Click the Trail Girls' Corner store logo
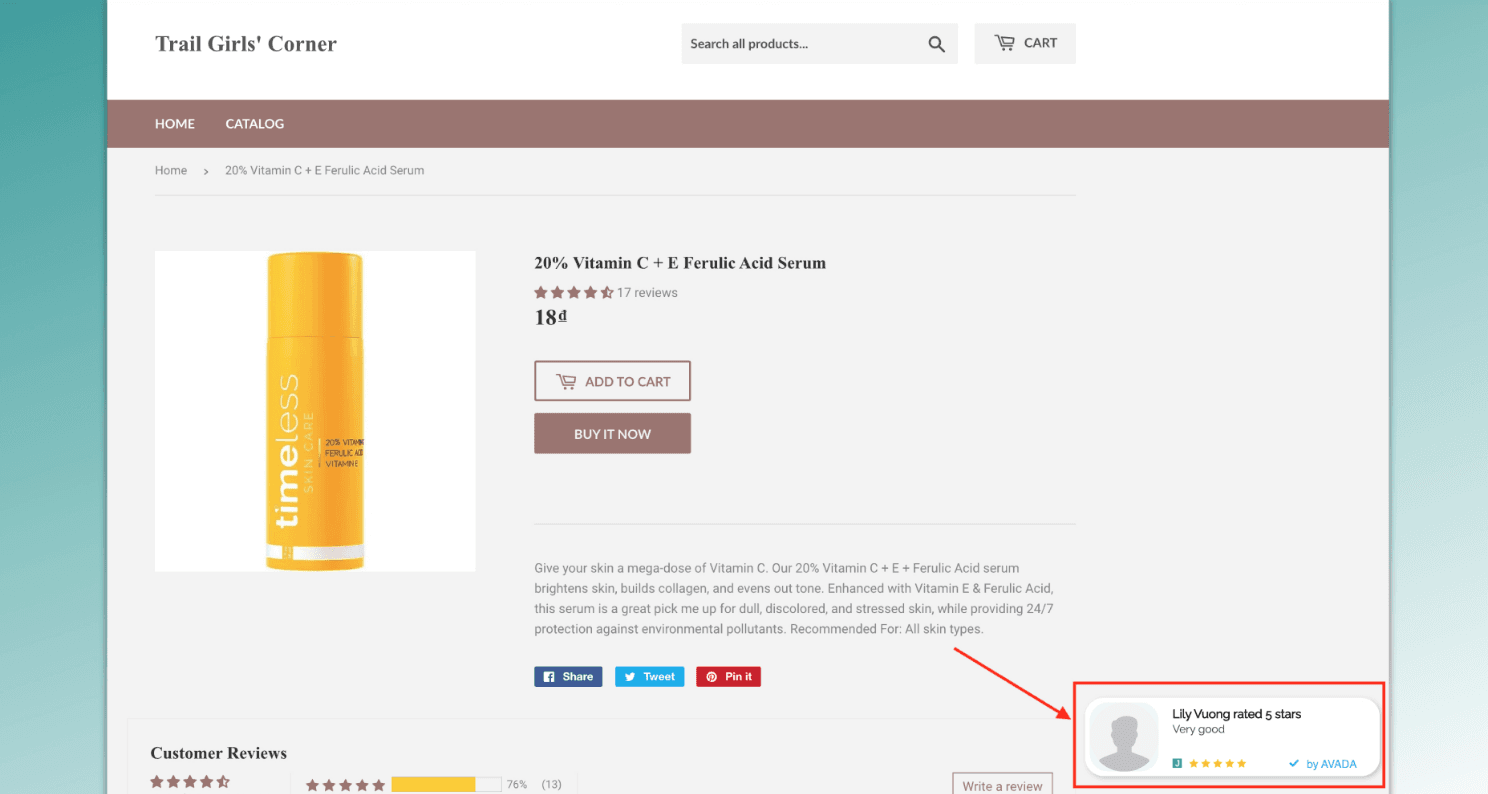This screenshot has height=794, width=1488. click(x=246, y=44)
